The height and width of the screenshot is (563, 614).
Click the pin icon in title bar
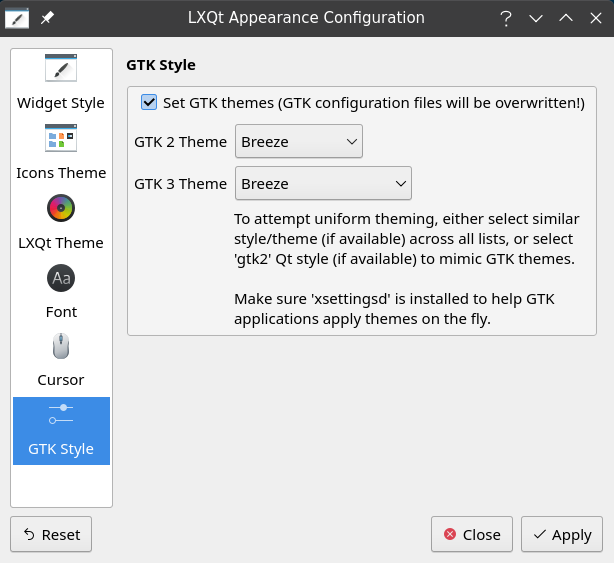(47, 18)
